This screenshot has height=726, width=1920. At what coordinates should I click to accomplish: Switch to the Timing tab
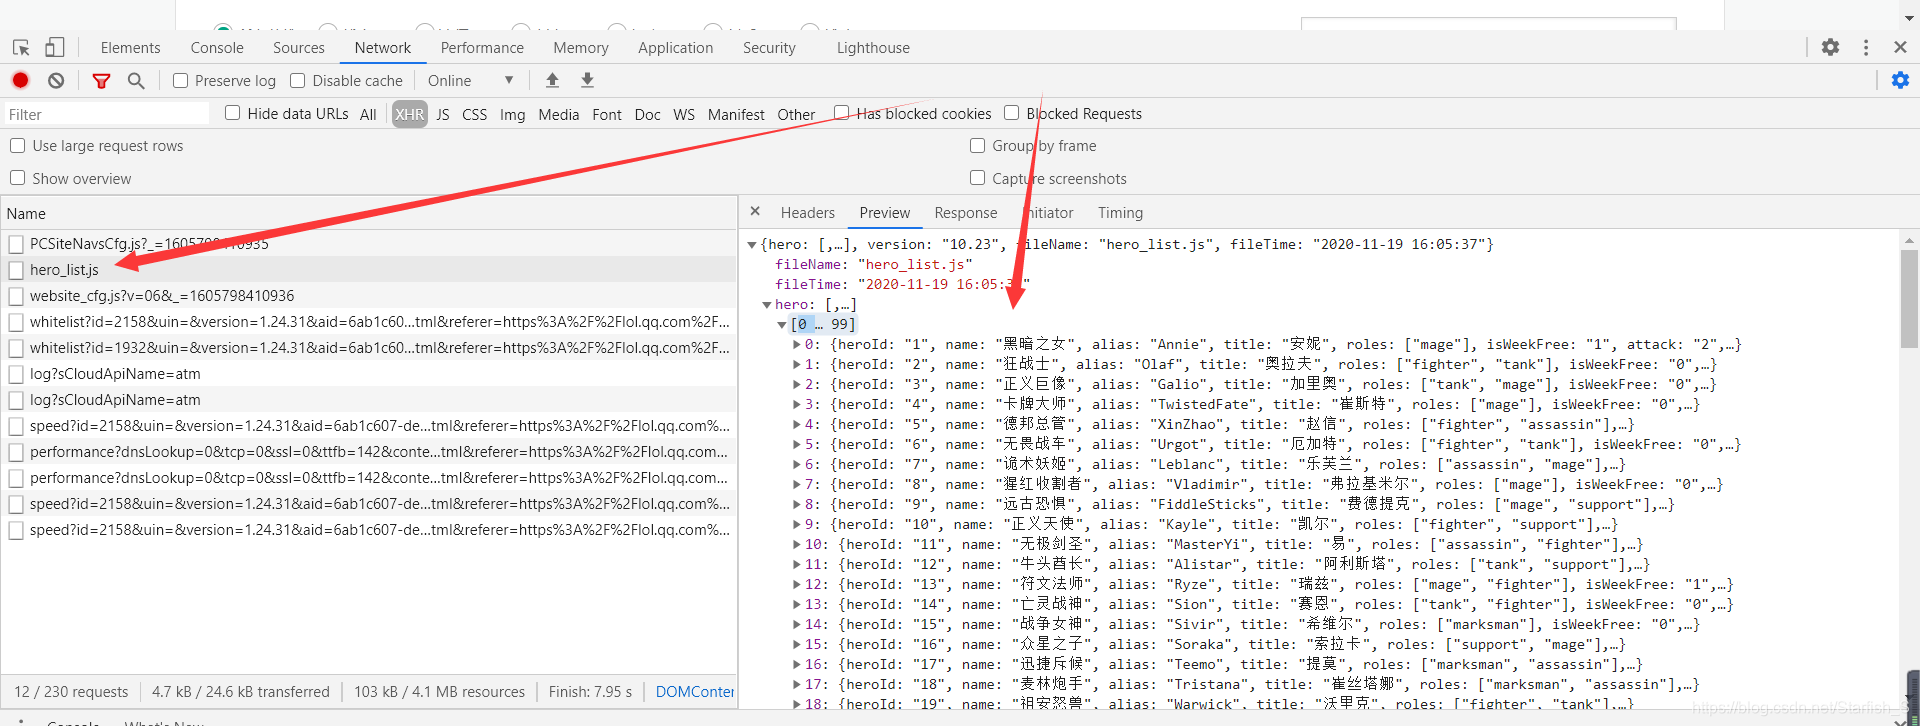(1120, 212)
